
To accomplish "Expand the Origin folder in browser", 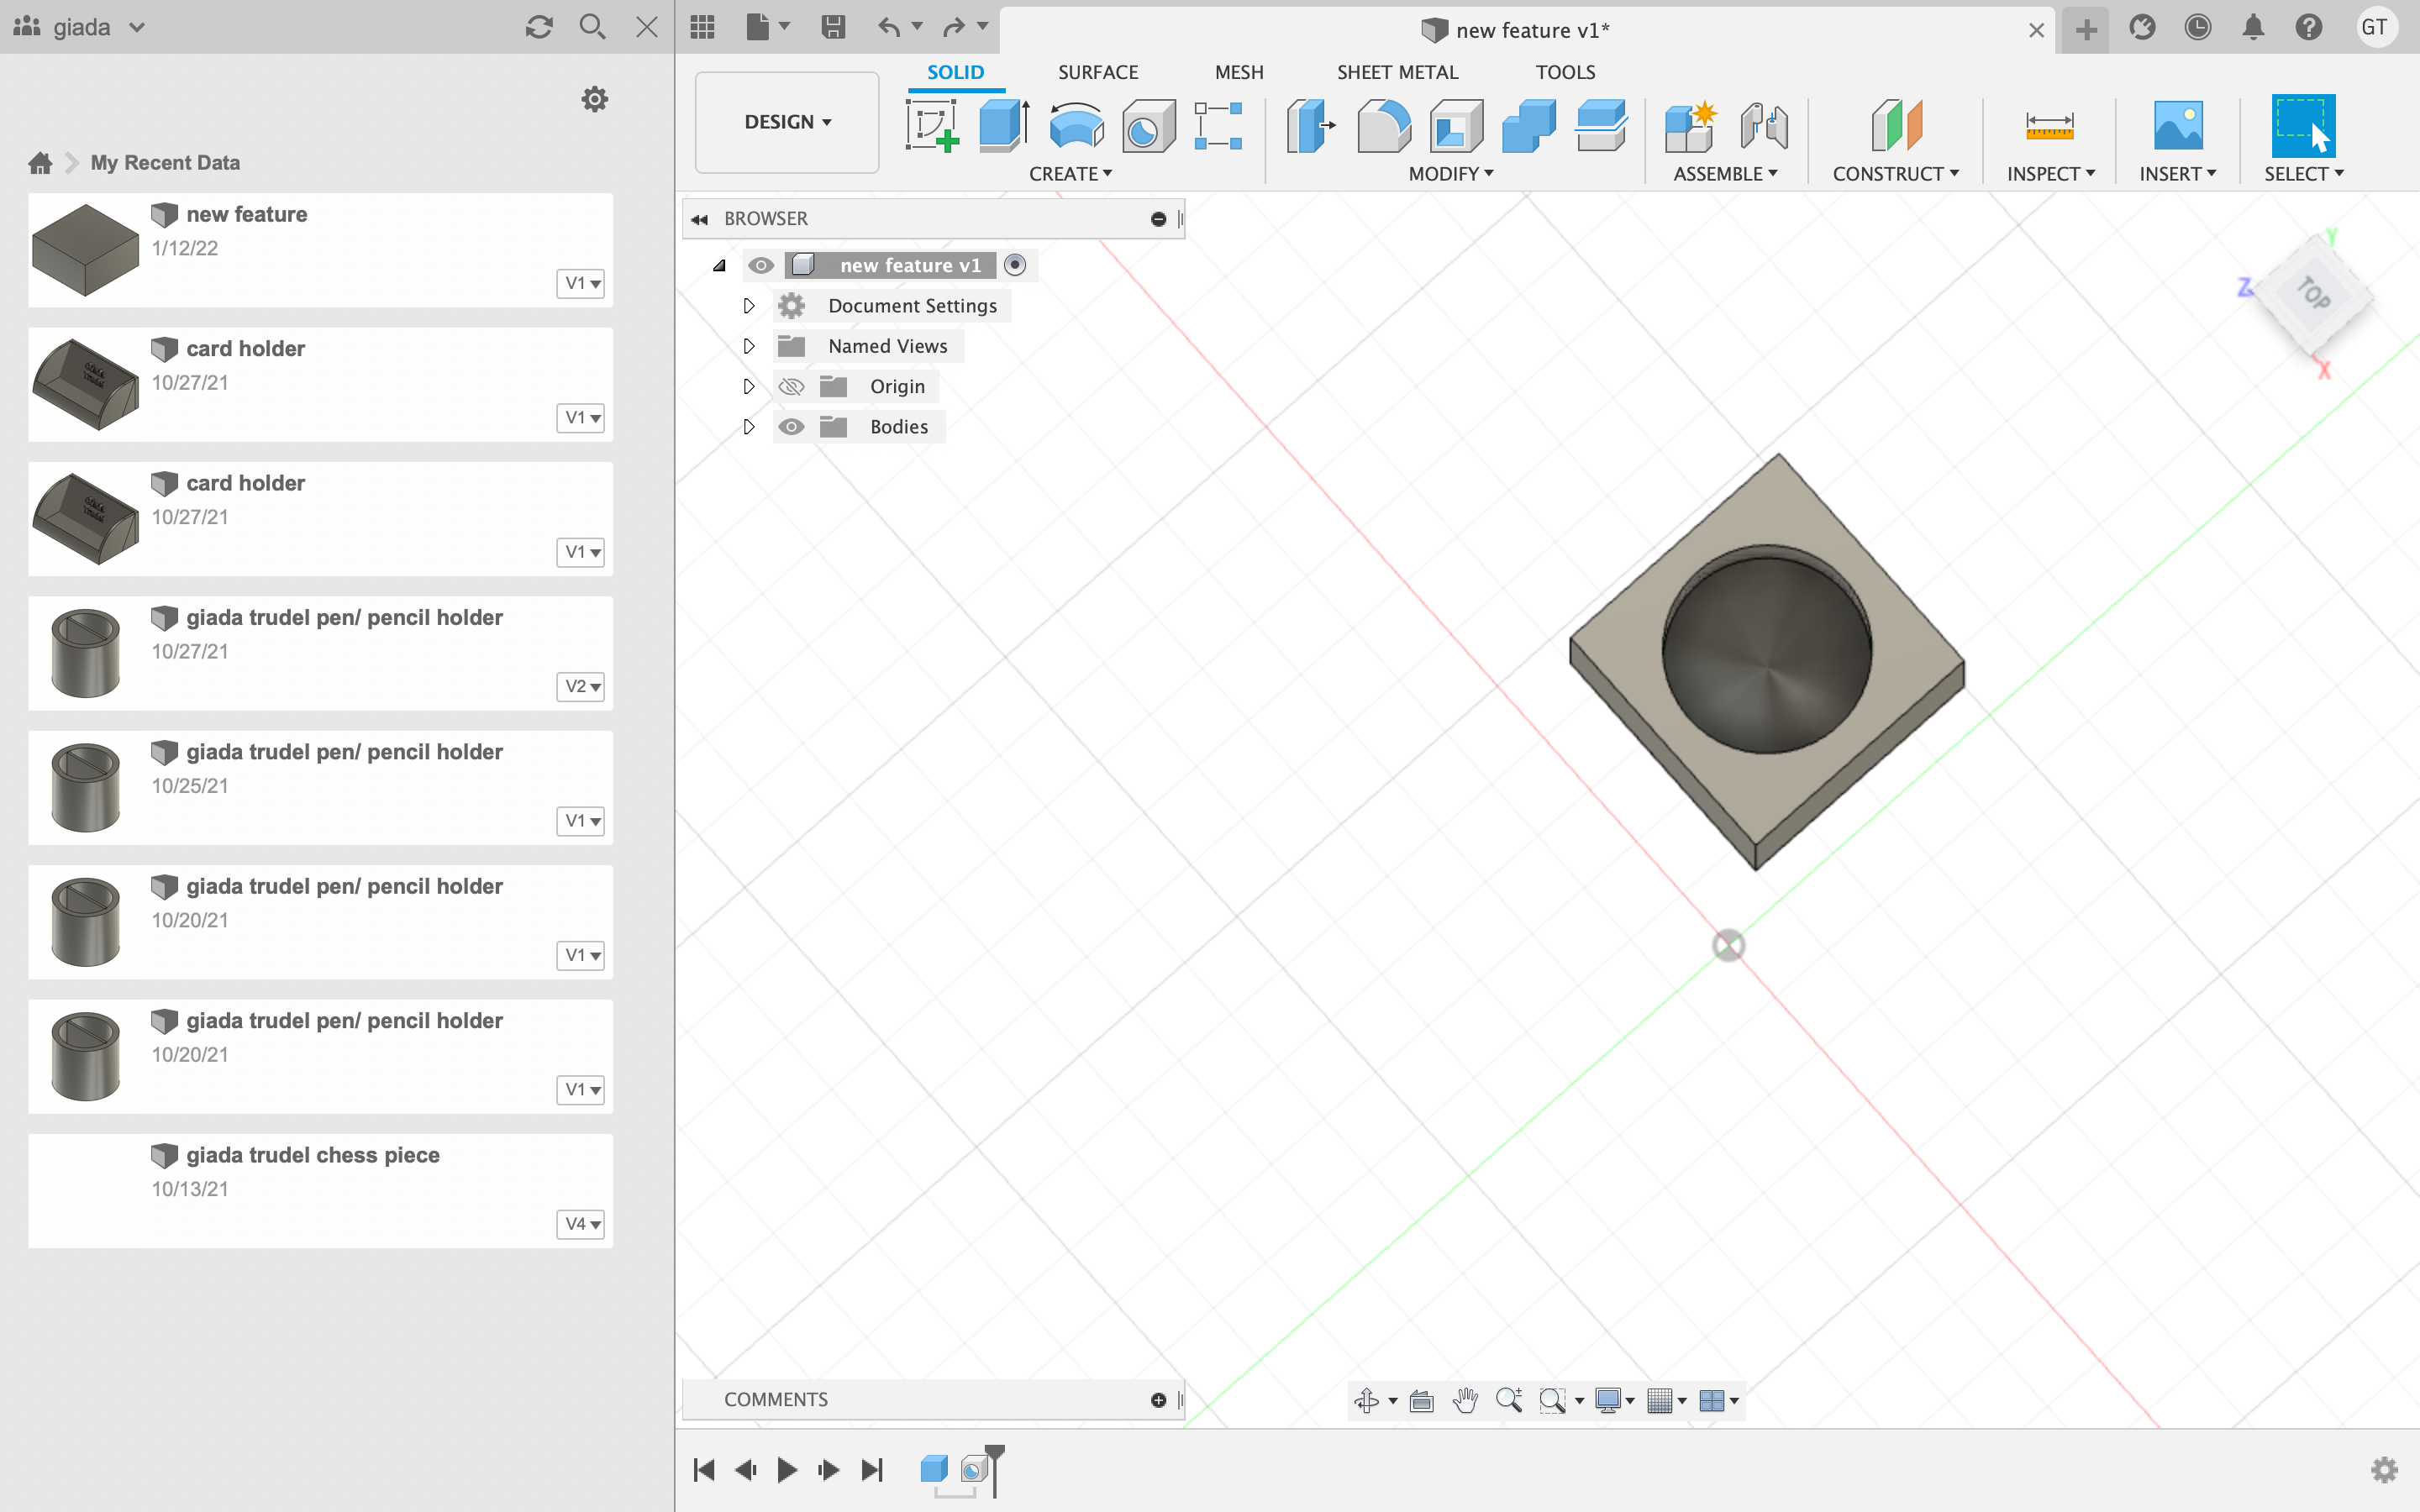I will (x=748, y=385).
